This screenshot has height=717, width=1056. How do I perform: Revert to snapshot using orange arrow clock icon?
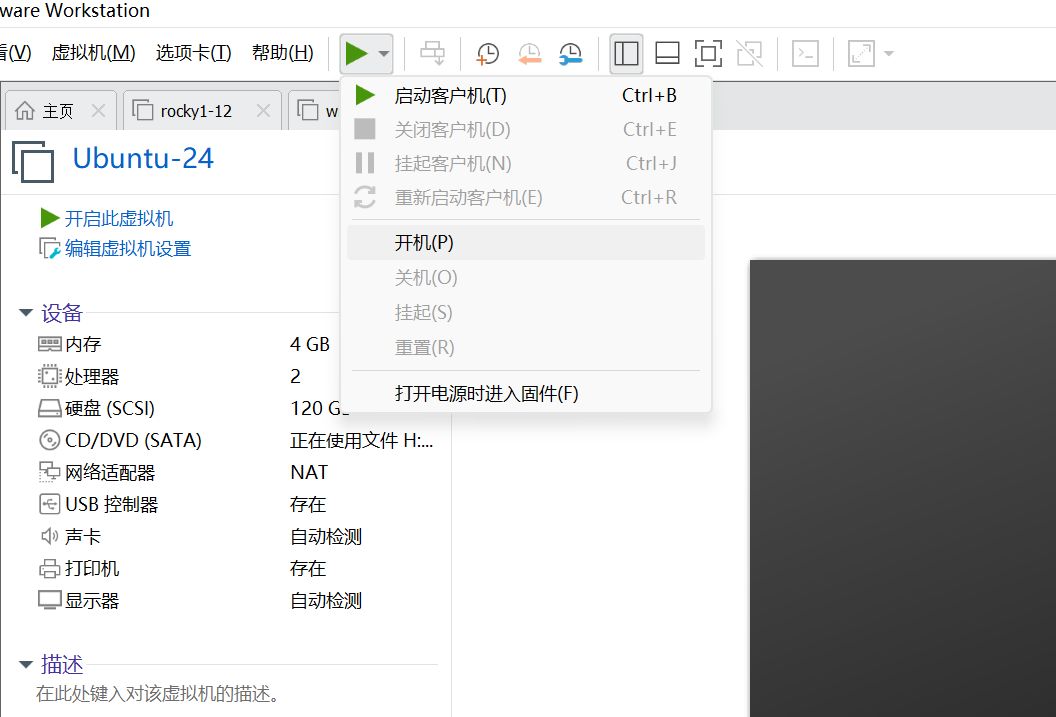click(529, 53)
